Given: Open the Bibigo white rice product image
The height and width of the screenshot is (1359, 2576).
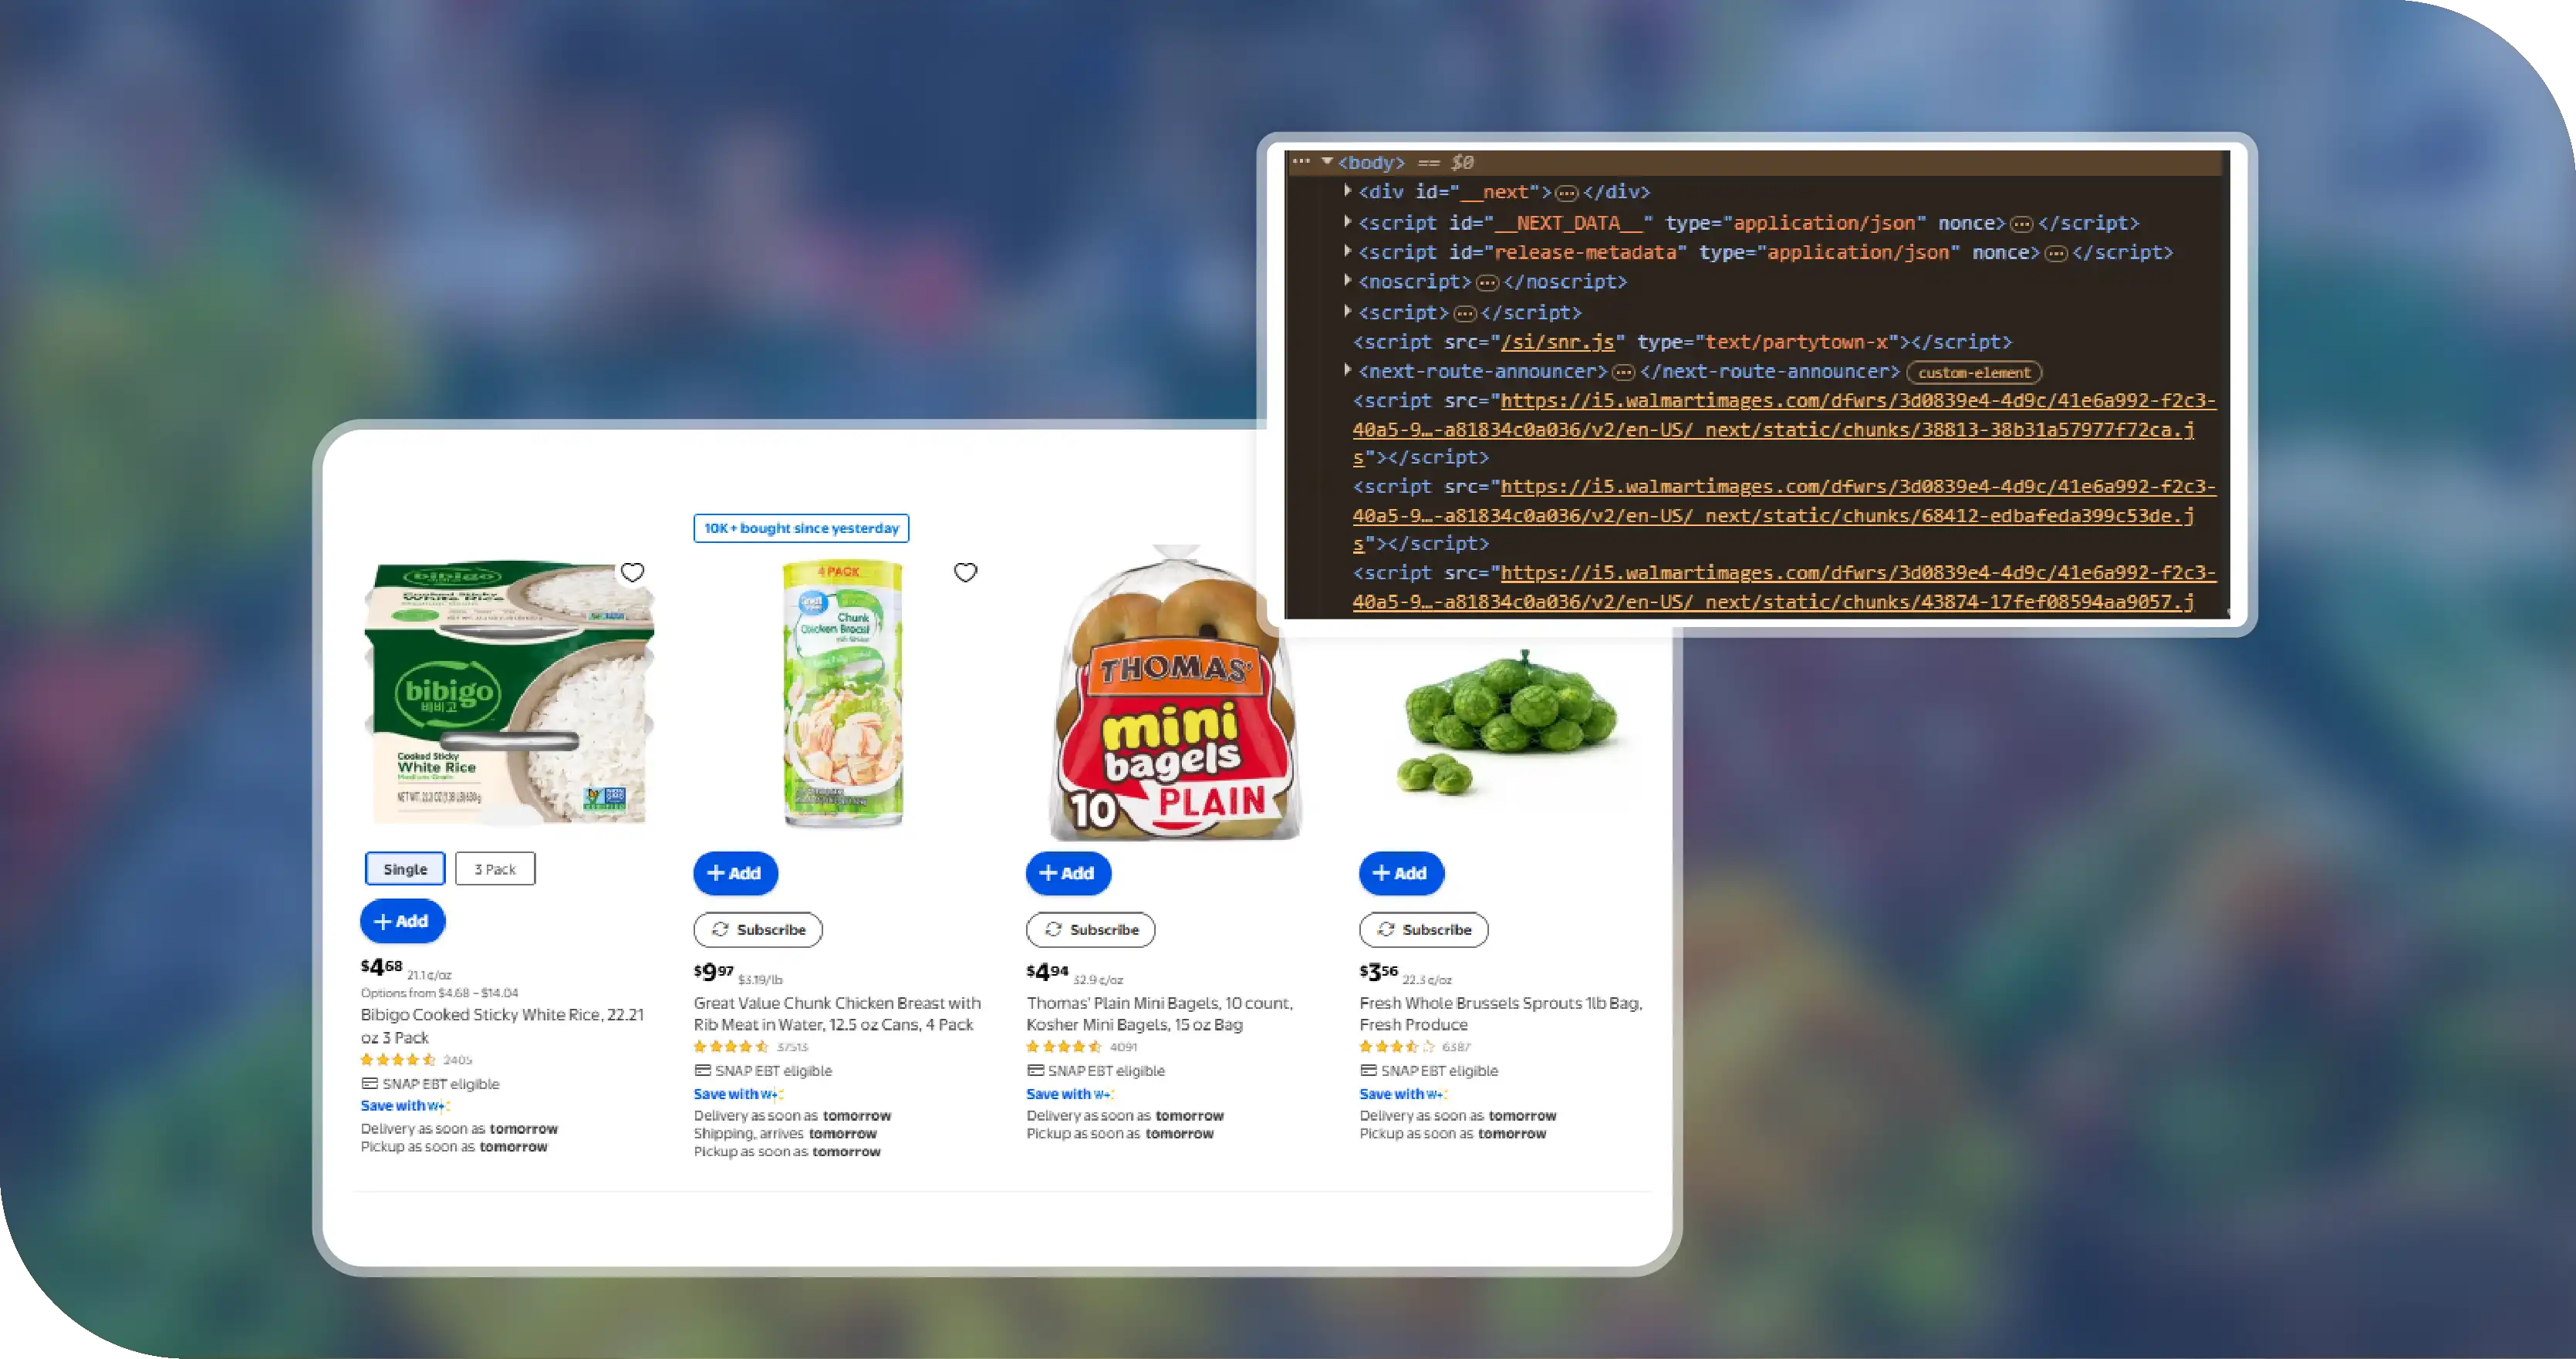Looking at the screenshot, I should point(509,692).
